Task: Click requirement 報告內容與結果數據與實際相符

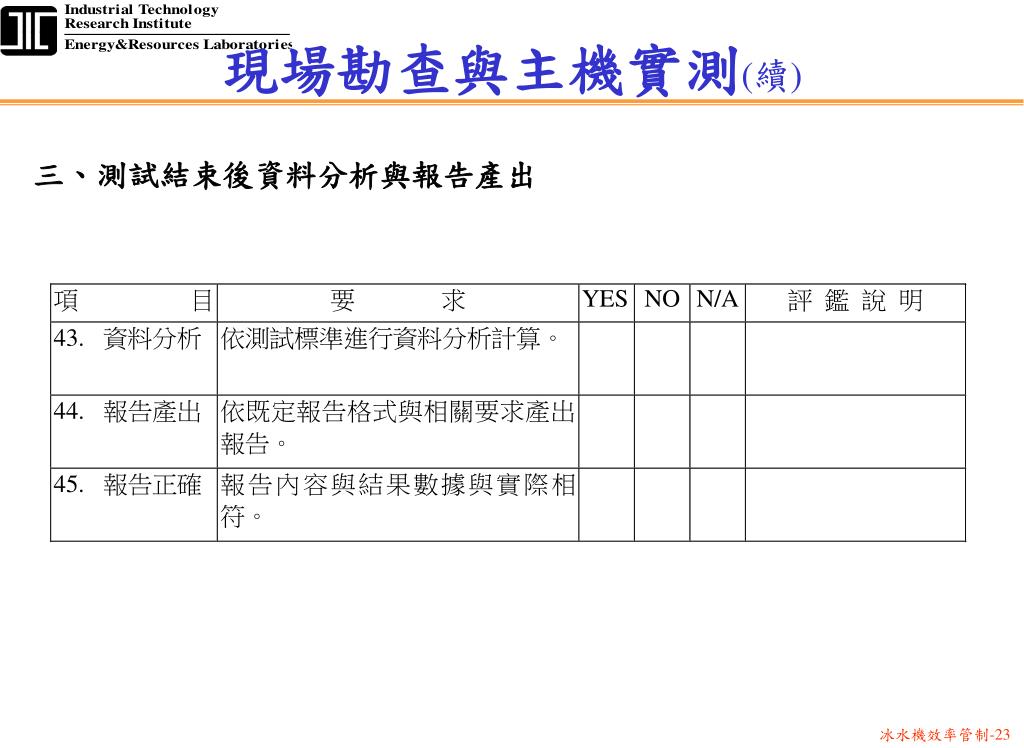Action: point(398,501)
